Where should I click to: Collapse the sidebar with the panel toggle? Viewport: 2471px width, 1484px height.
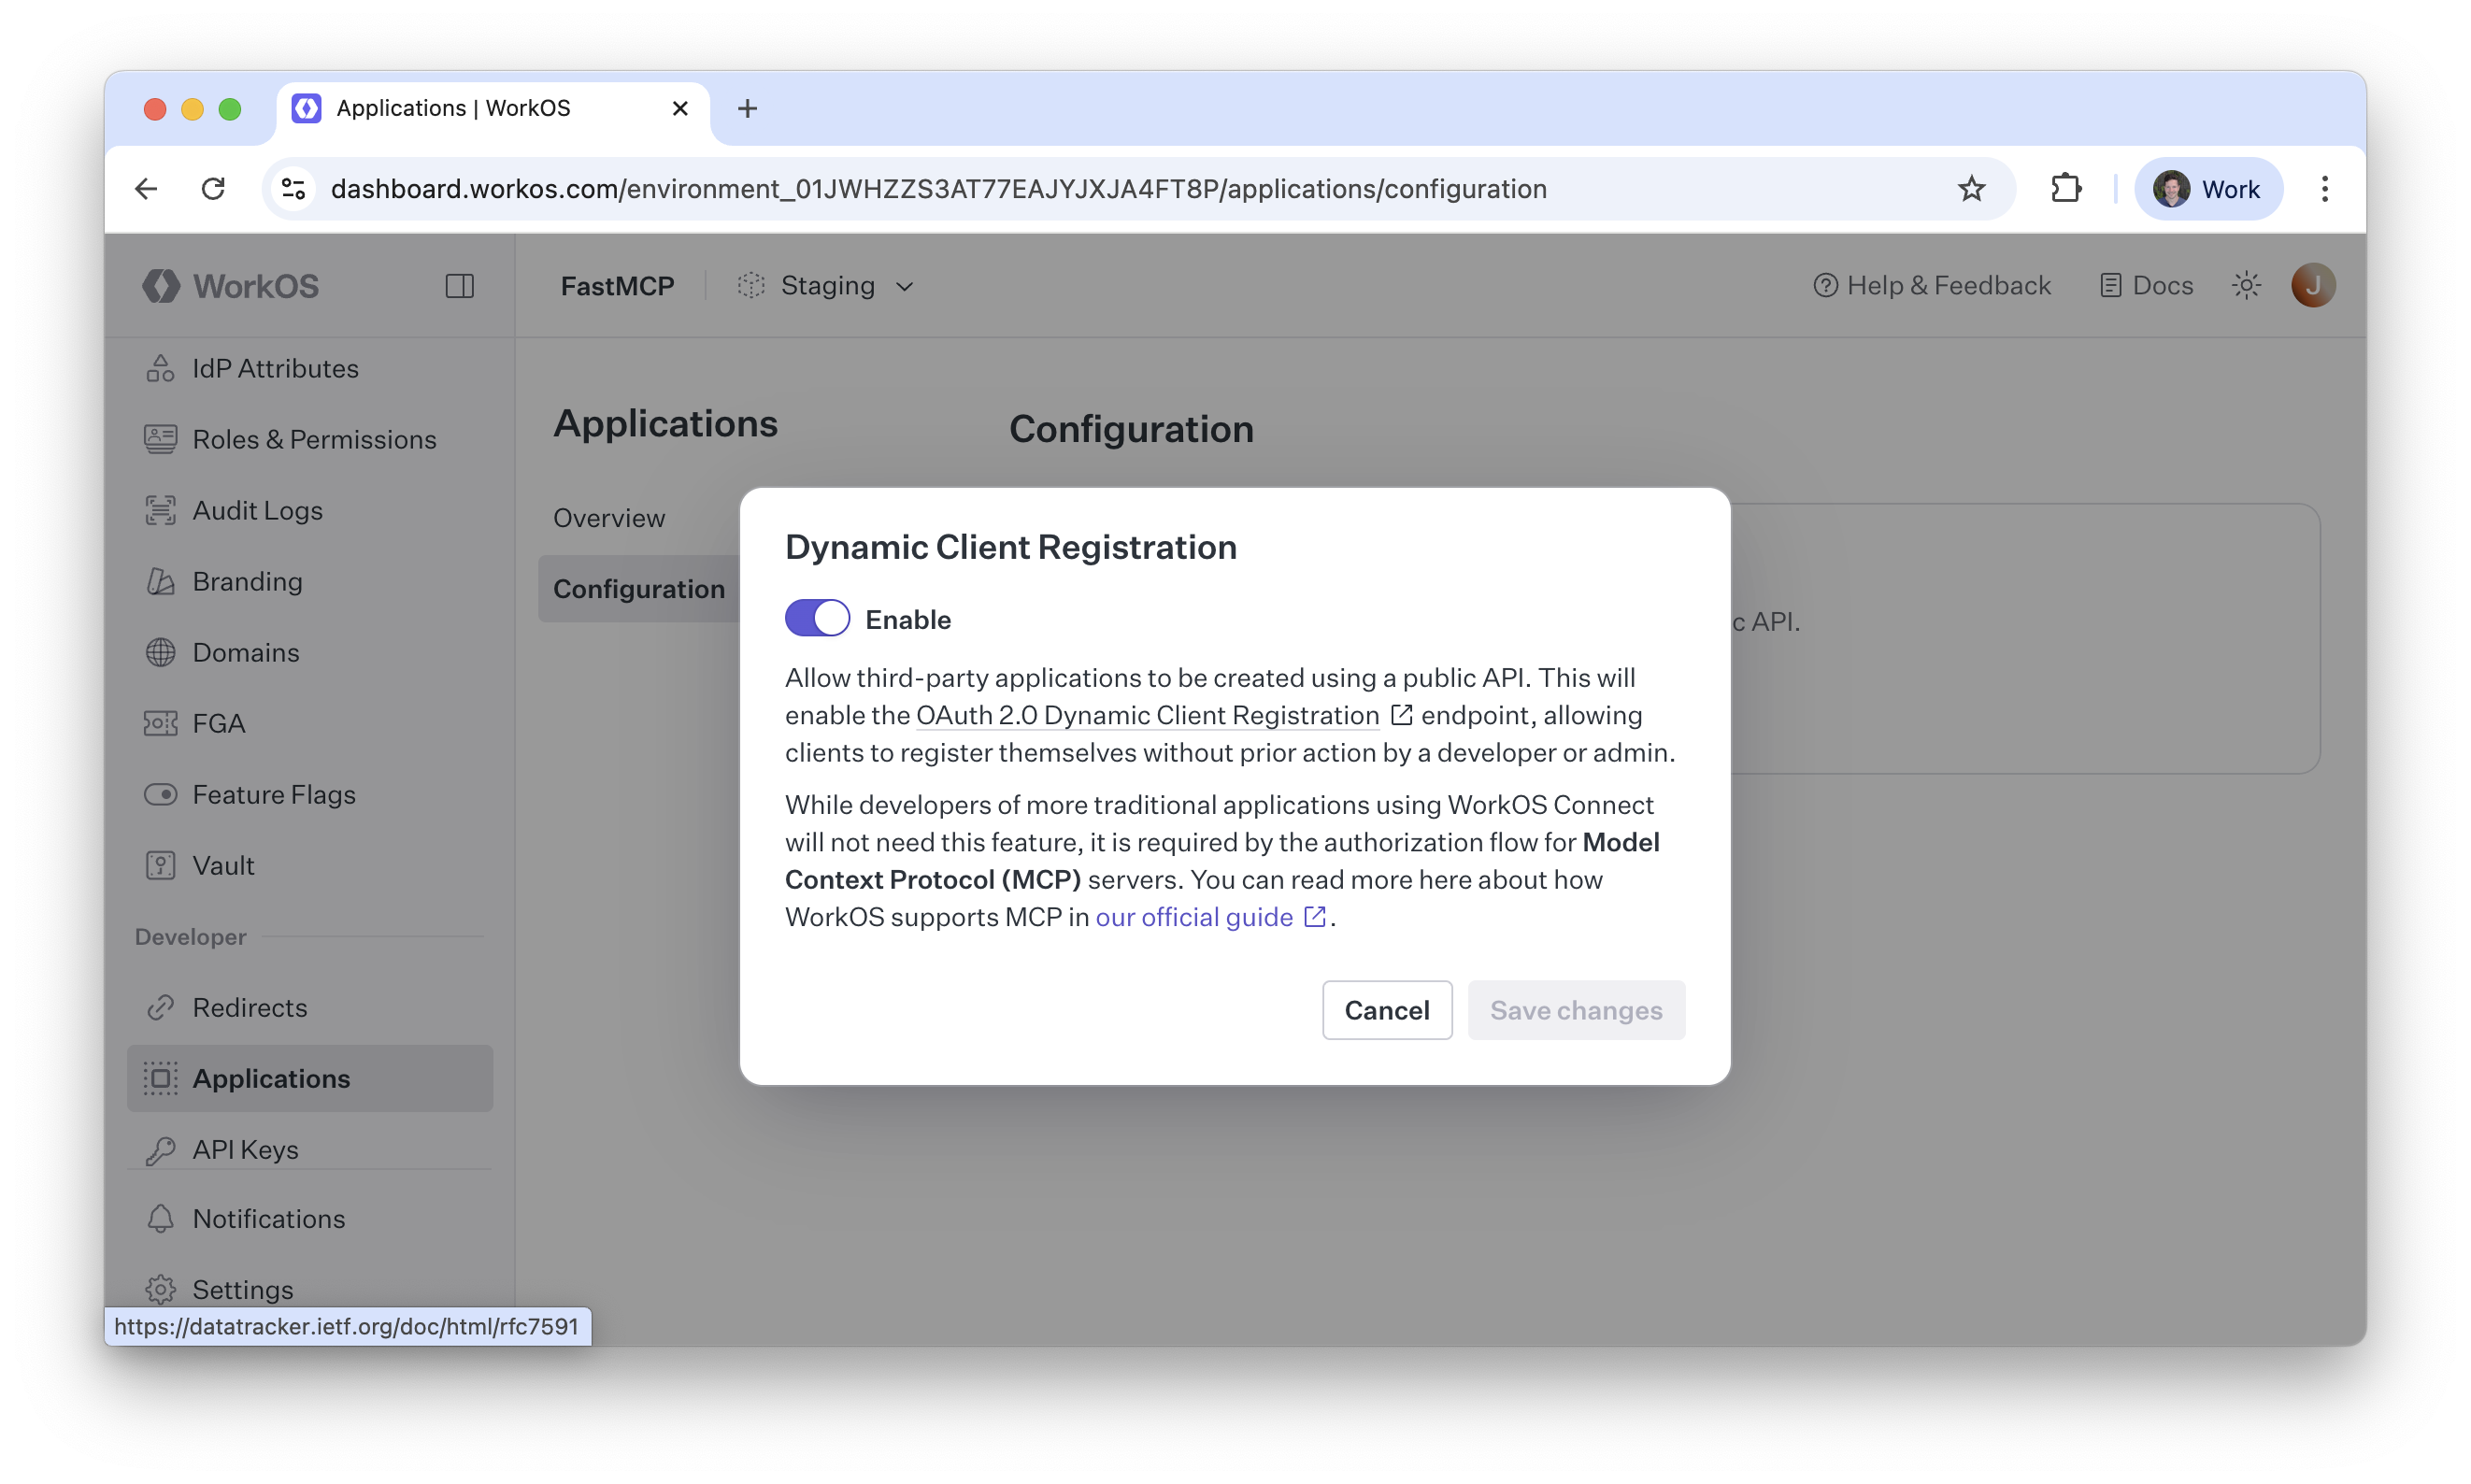coord(461,286)
